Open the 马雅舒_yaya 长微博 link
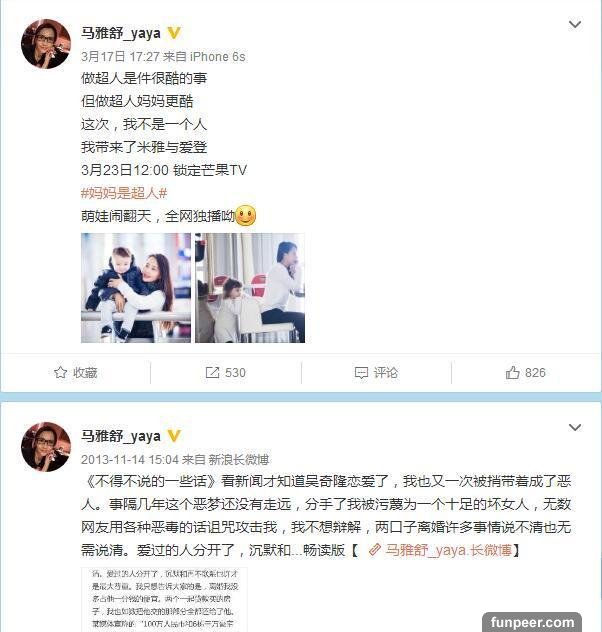This screenshot has width=602, height=632. point(448,550)
